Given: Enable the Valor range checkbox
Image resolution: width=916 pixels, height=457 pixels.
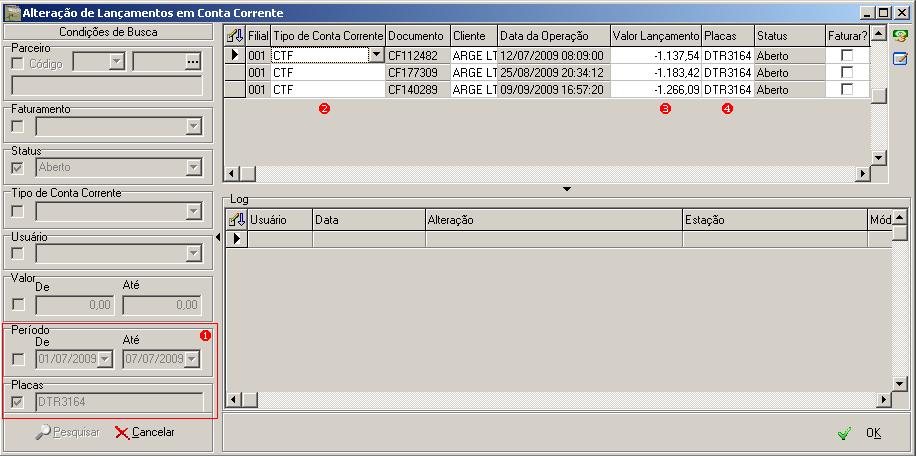Looking at the screenshot, I should (x=18, y=304).
